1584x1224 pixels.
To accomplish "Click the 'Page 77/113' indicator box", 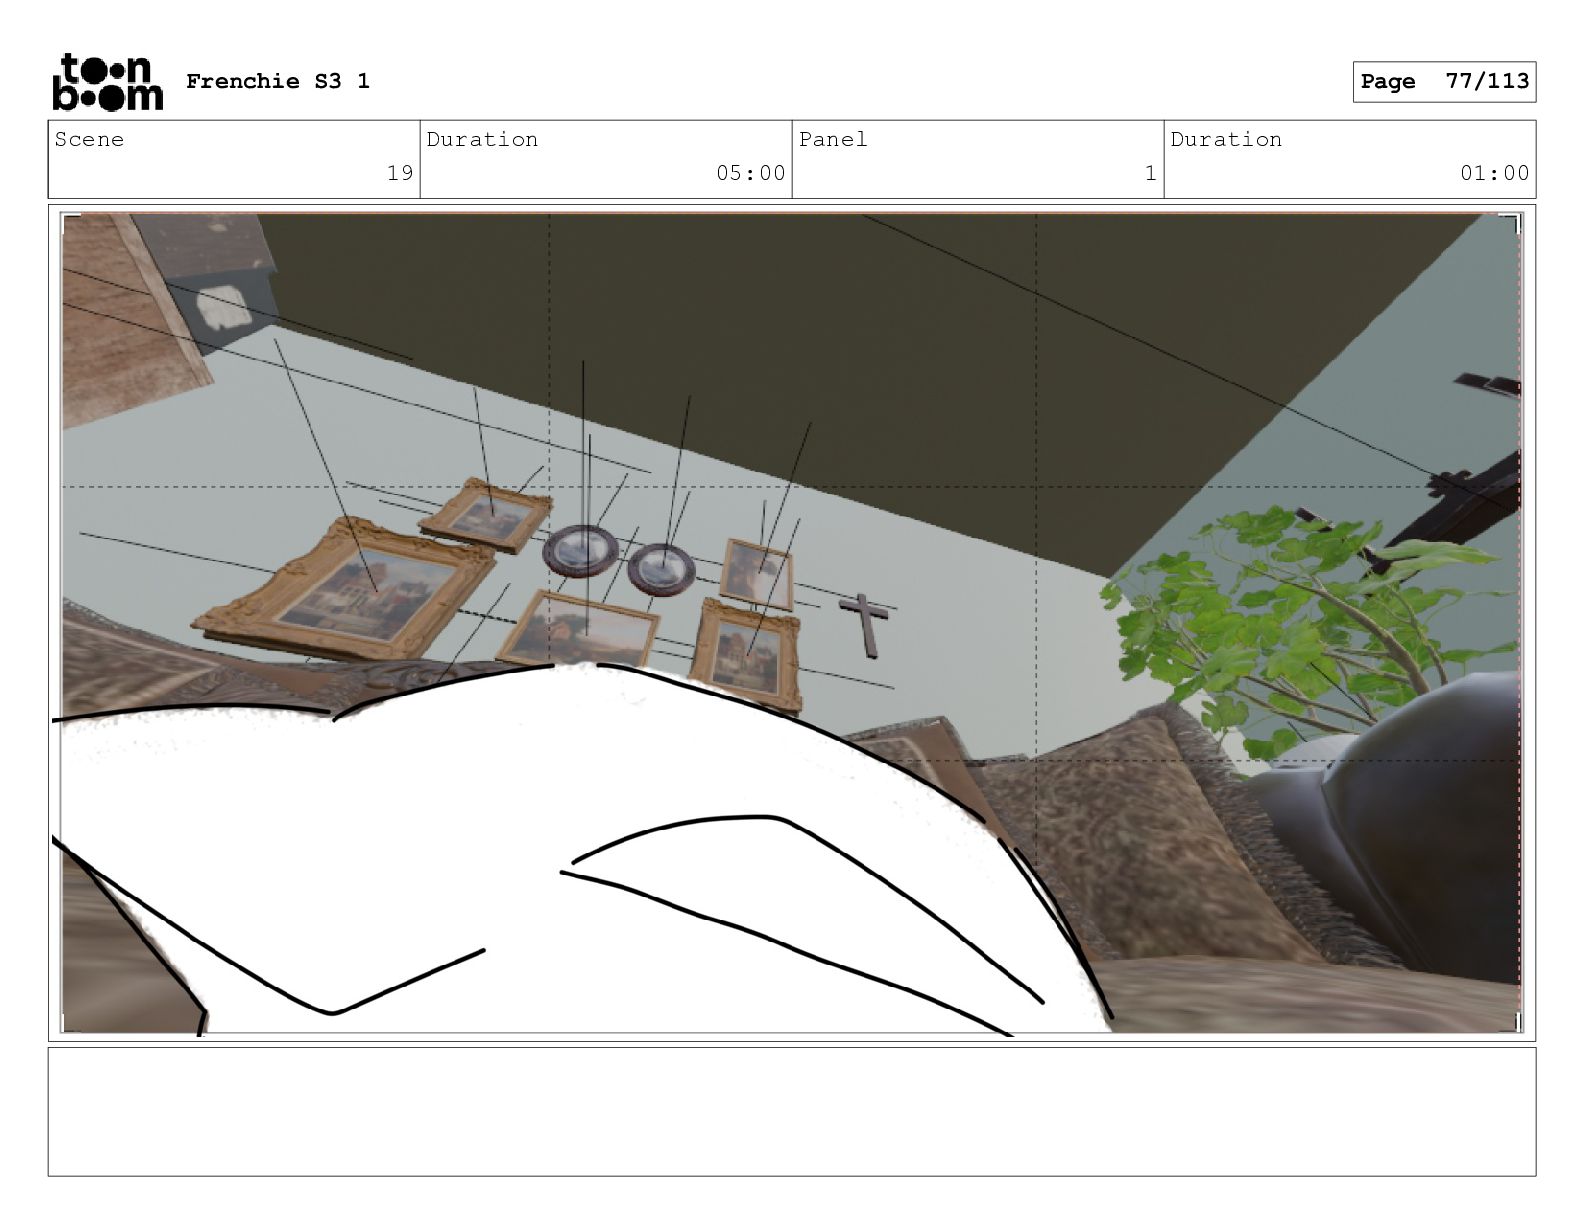I will point(1444,81).
